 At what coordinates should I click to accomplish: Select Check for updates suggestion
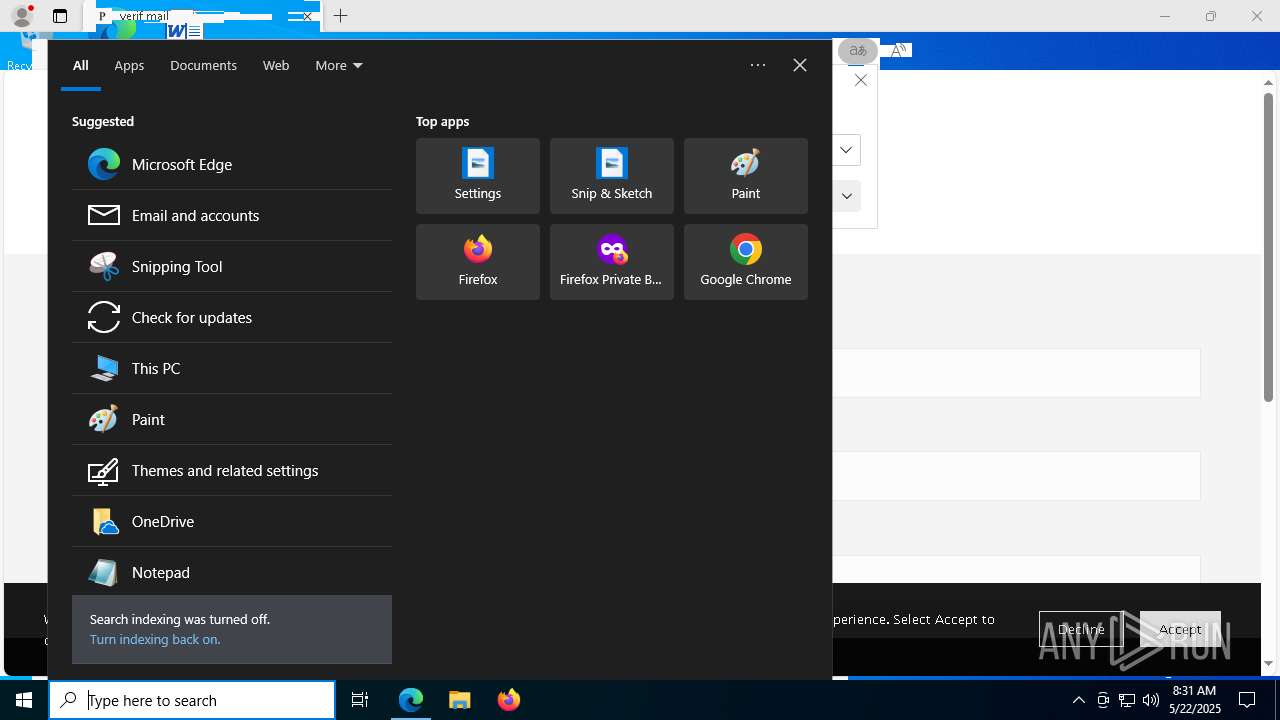[x=232, y=317]
